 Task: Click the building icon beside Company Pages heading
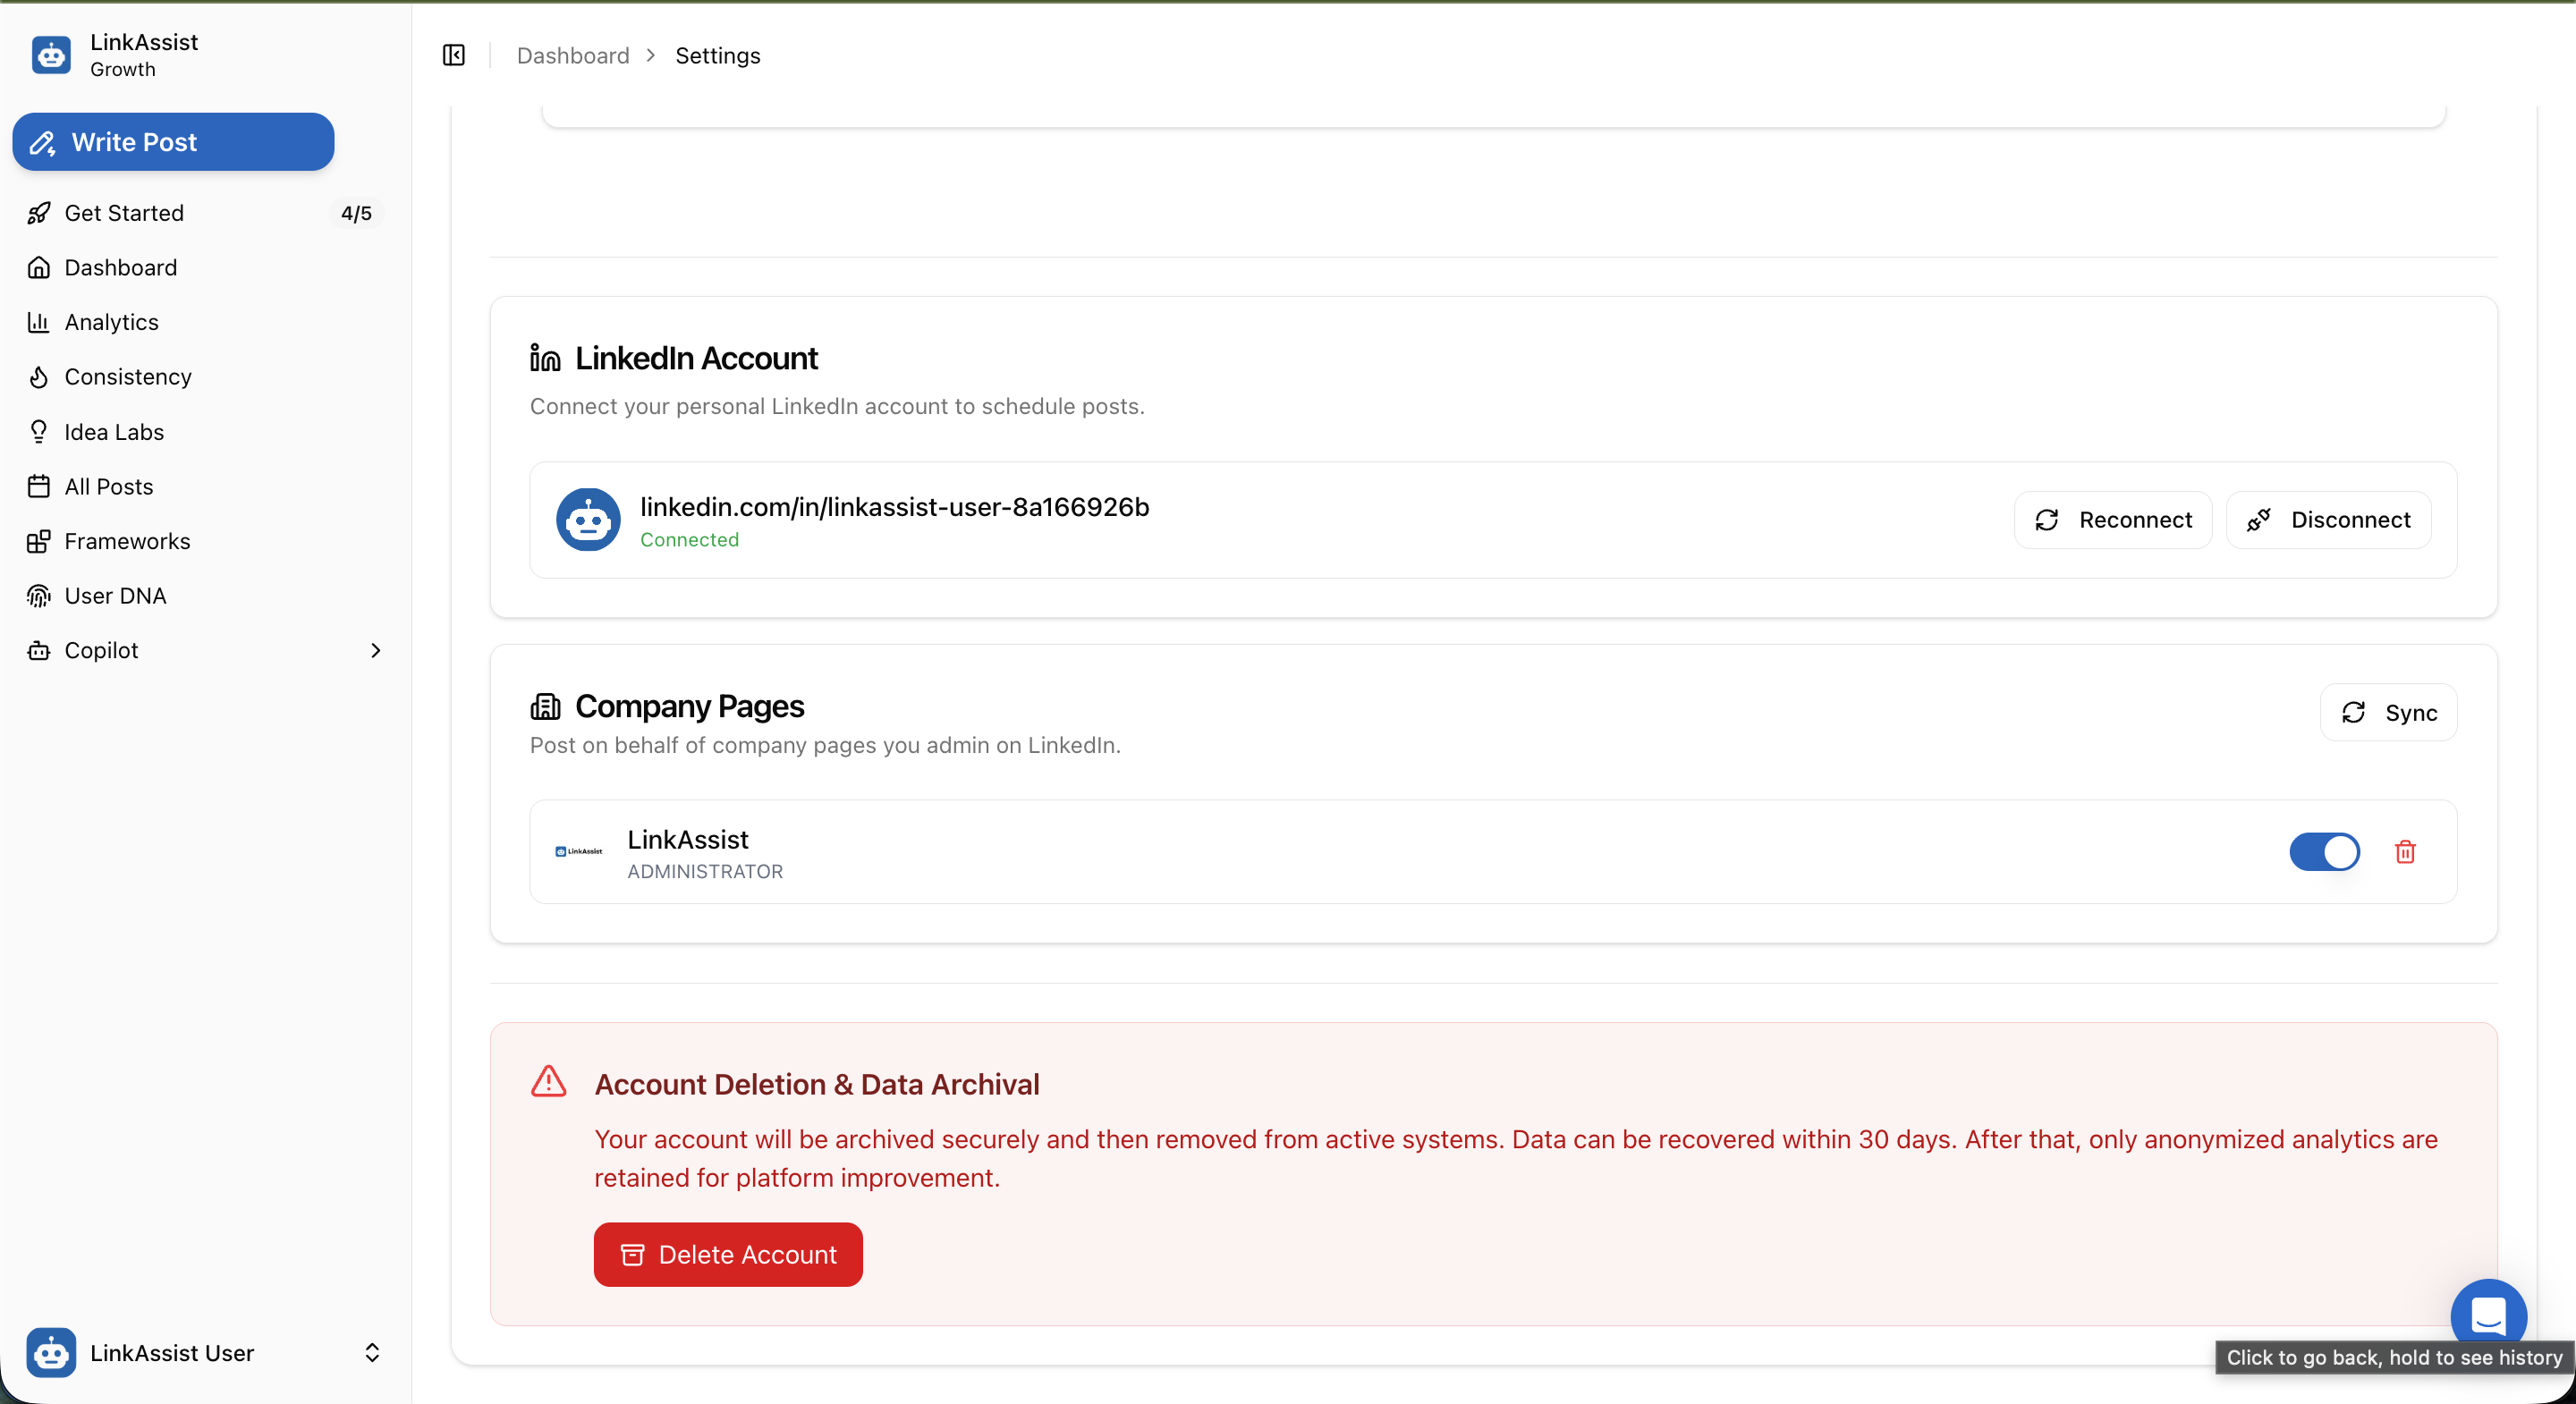[x=545, y=706]
